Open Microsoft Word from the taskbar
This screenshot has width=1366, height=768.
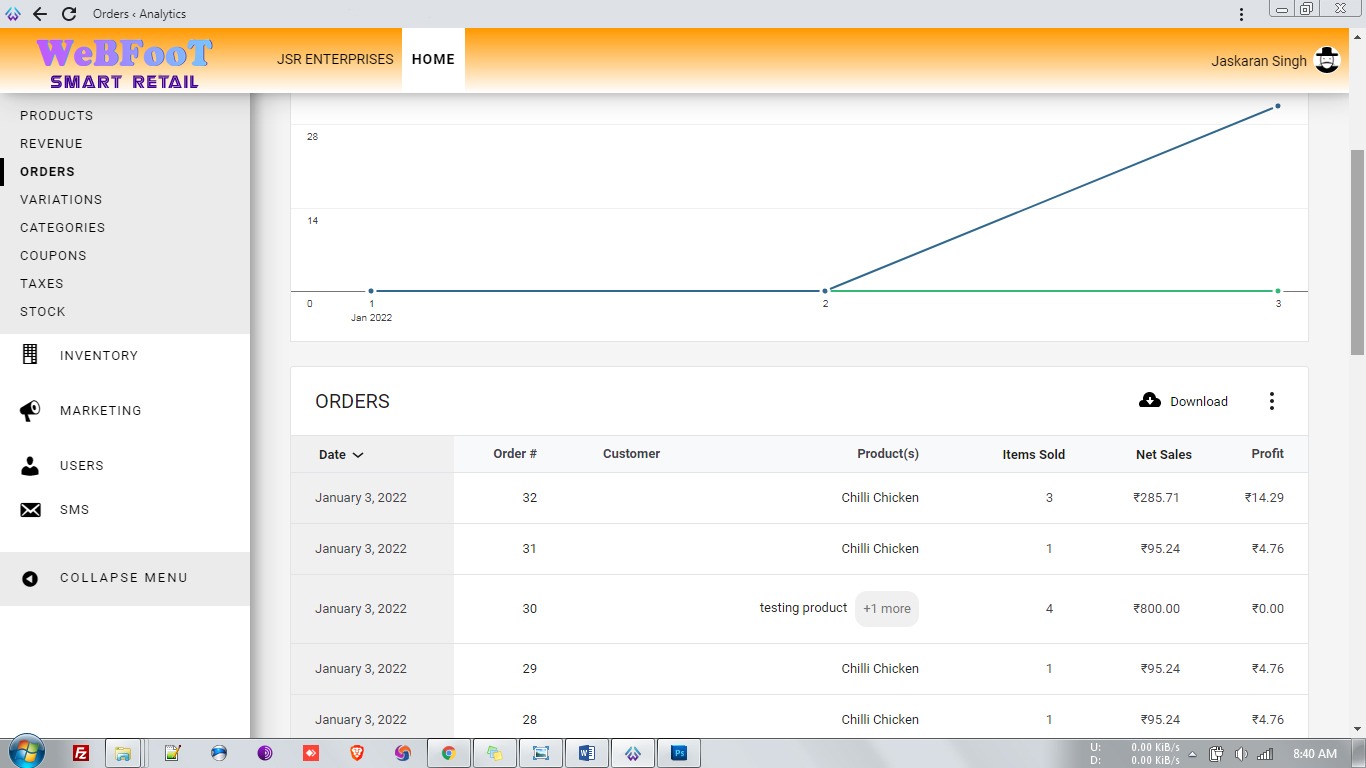[x=586, y=753]
